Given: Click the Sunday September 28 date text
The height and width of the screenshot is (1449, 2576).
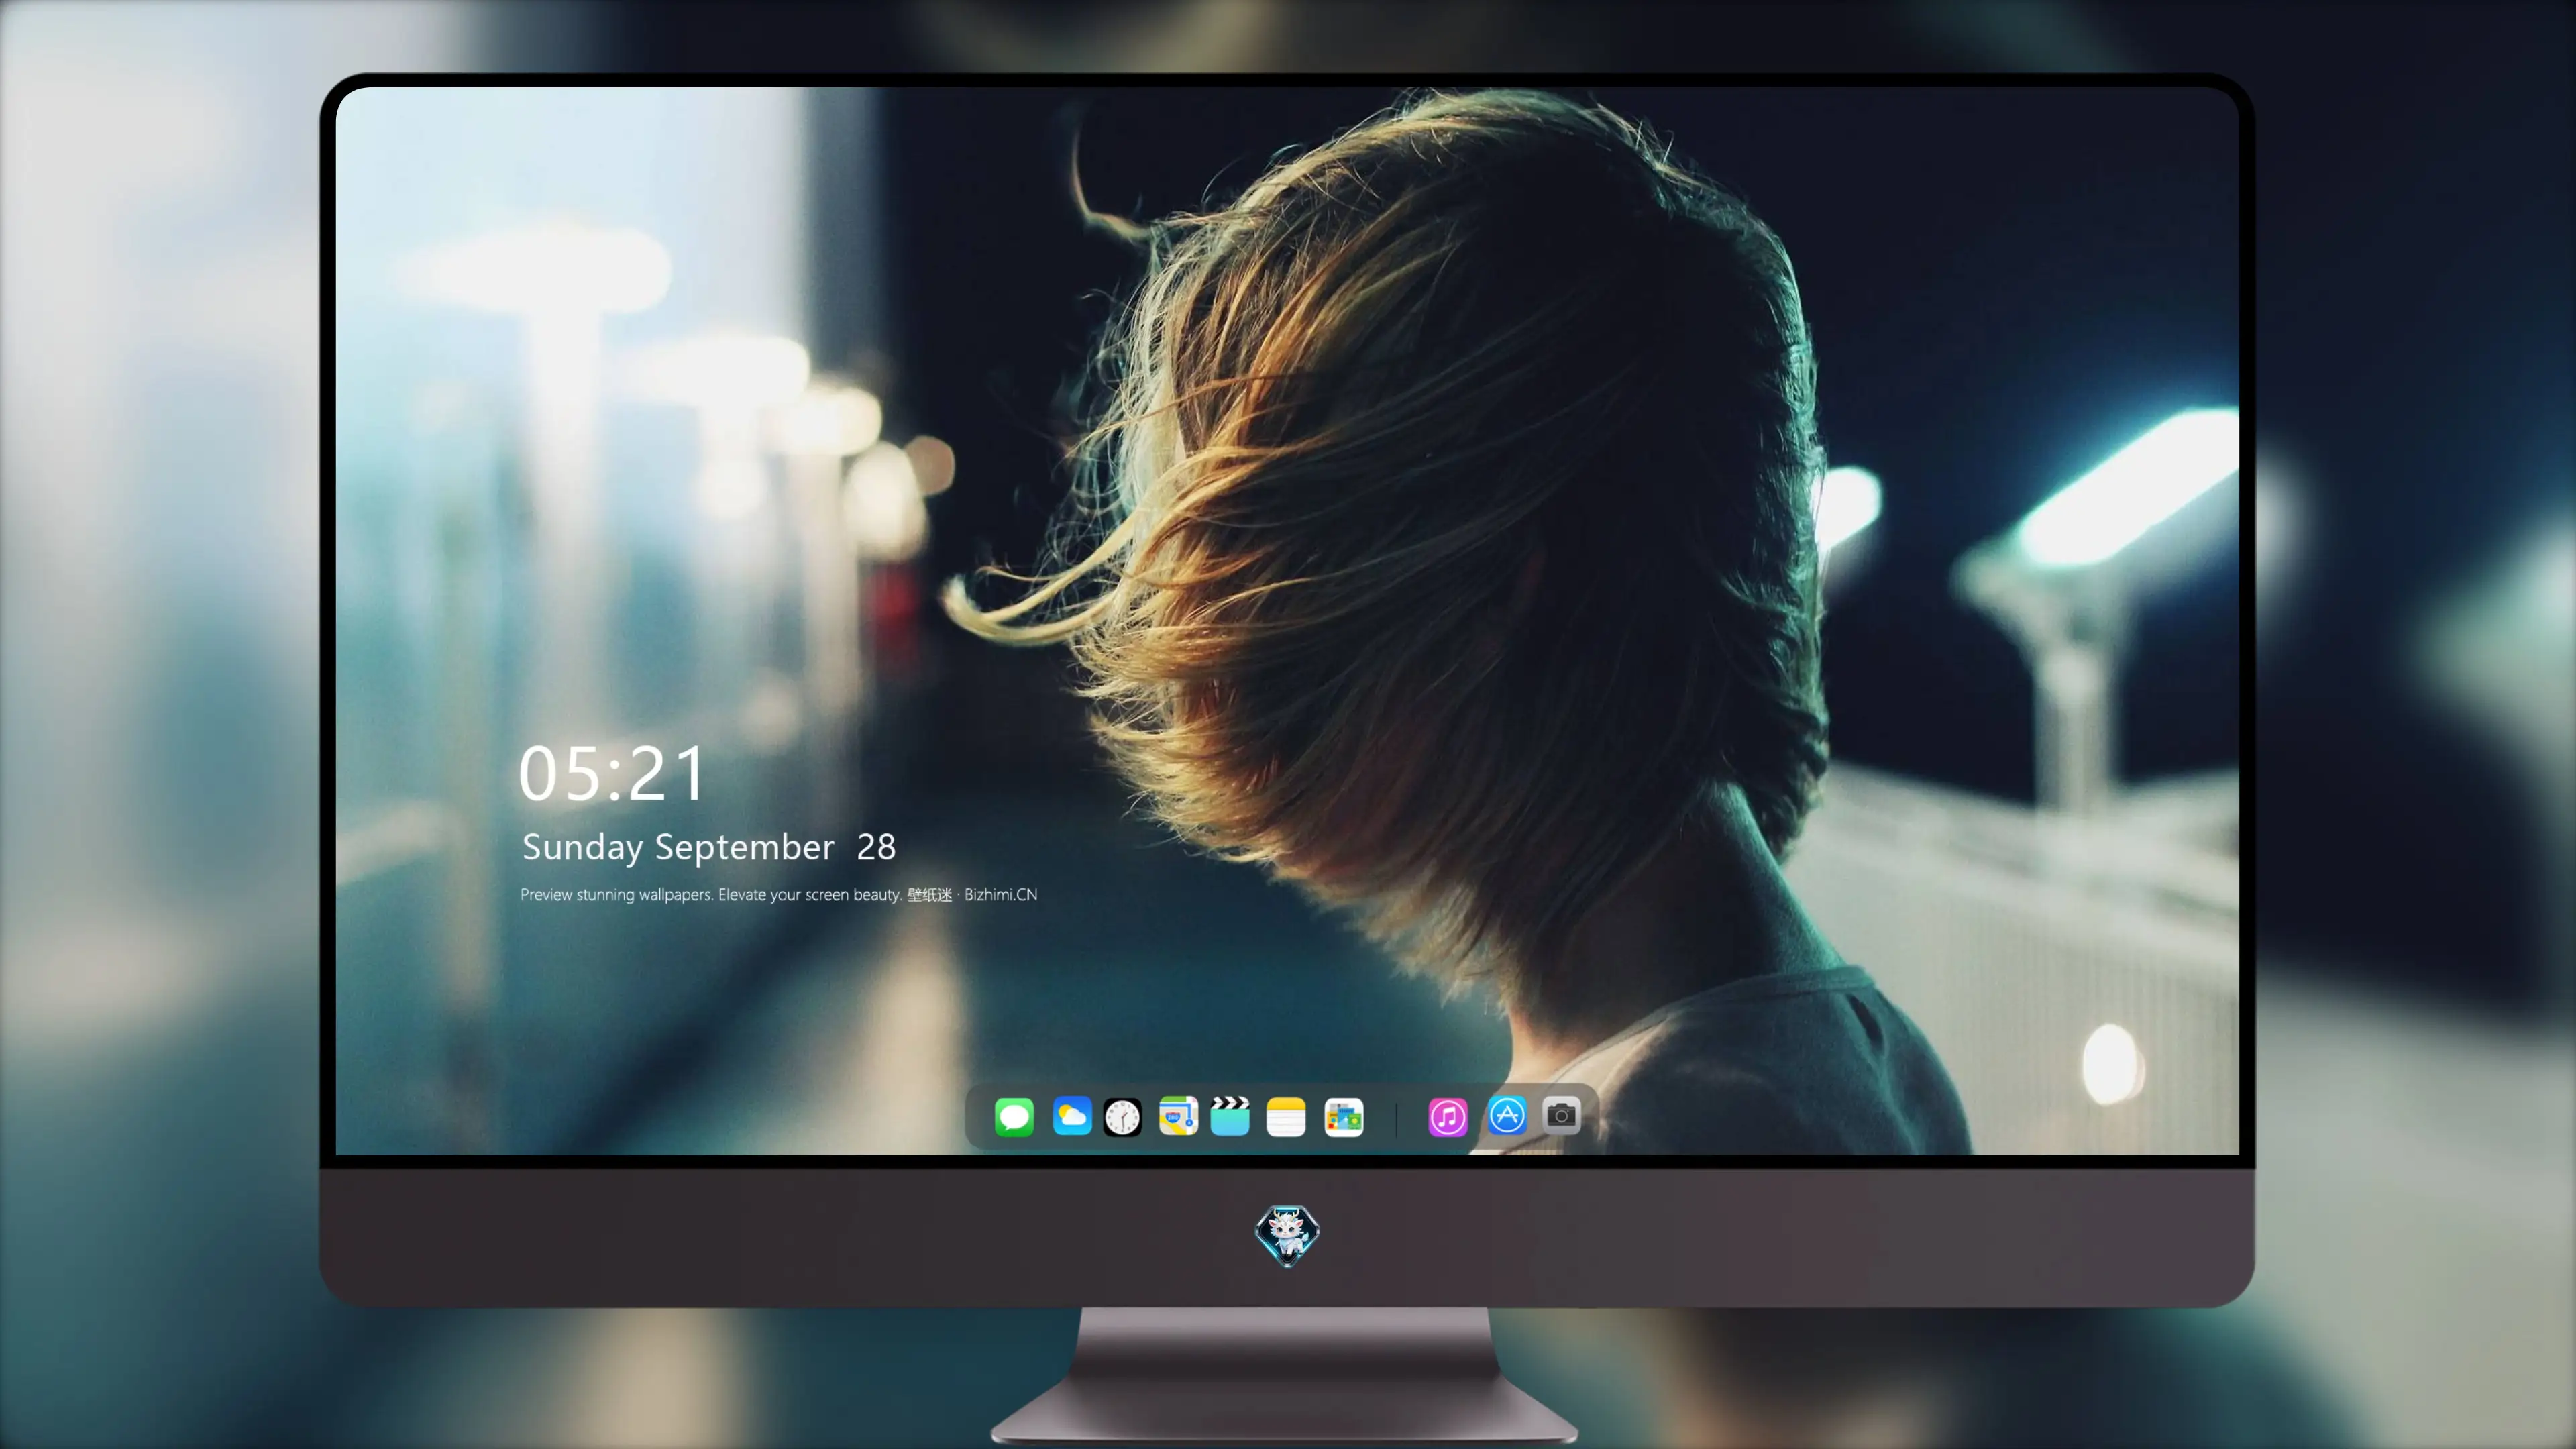Looking at the screenshot, I should 708,847.
